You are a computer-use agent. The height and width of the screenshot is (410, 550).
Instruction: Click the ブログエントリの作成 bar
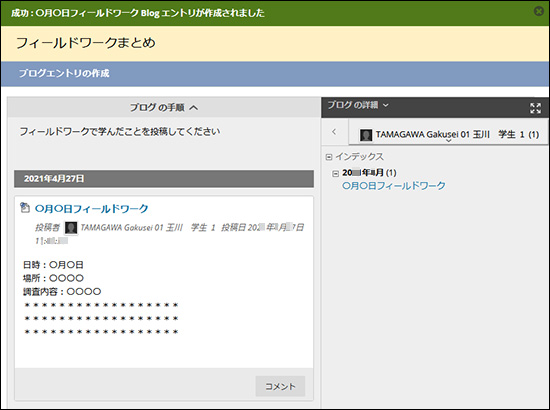(275, 74)
